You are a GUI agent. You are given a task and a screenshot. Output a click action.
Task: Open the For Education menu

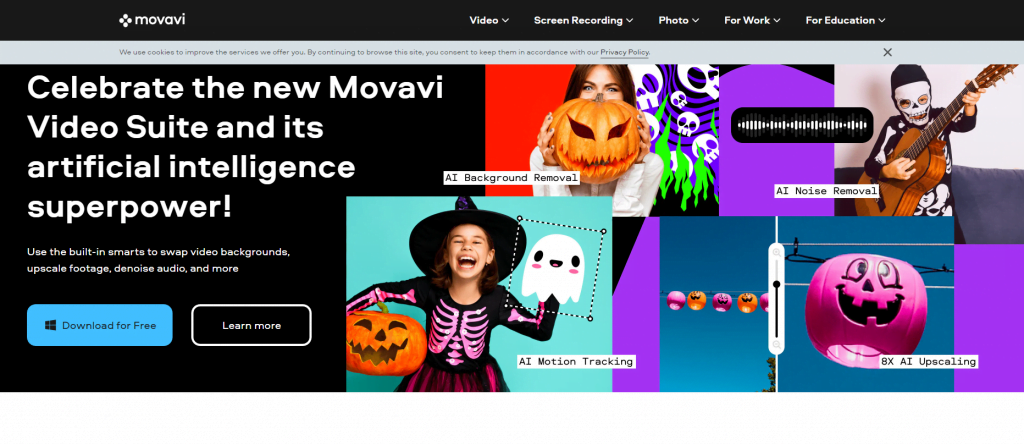click(x=845, y=20)
